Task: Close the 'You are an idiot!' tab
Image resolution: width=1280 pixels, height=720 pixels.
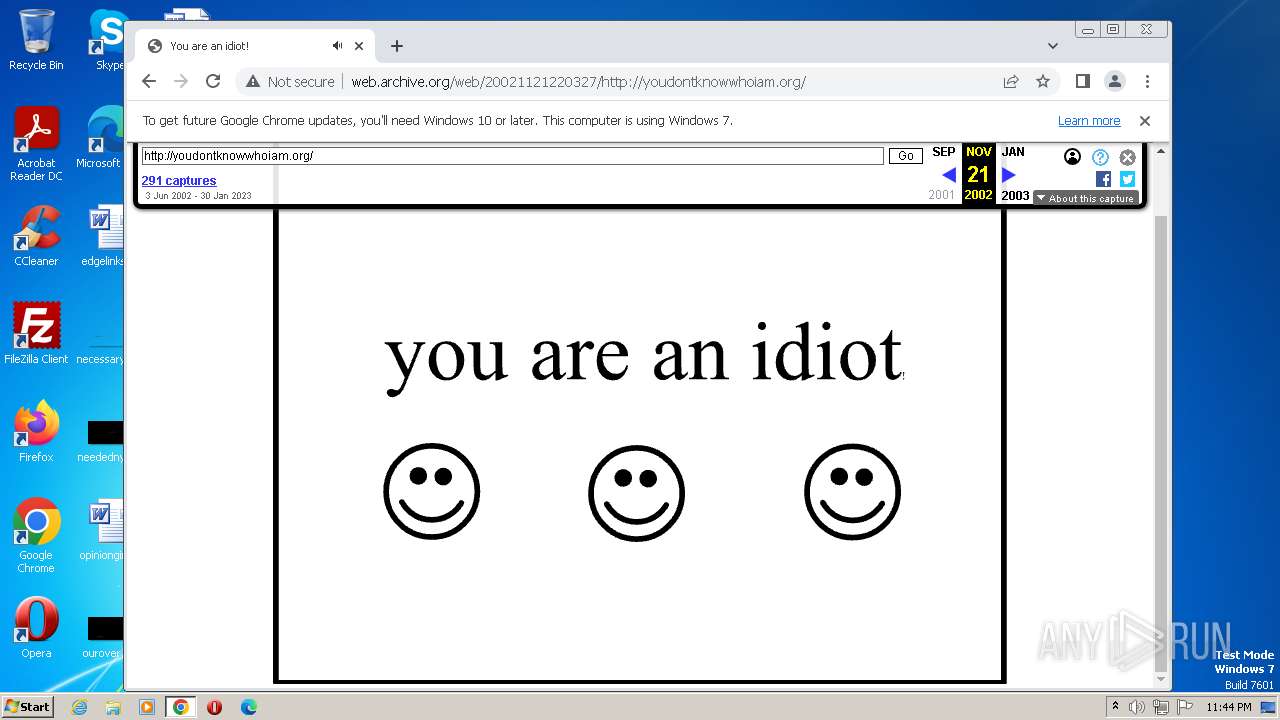Action: click(x=359, y=46)
